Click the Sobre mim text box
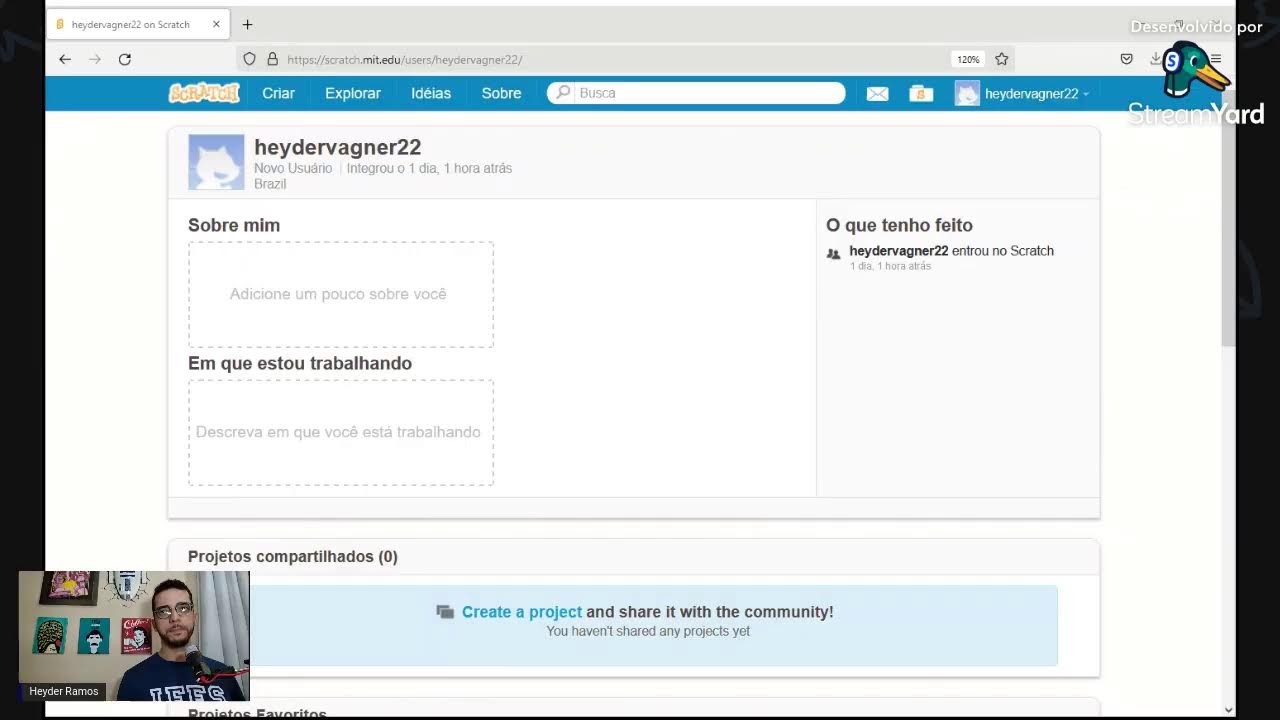The width and height of the screenshot is (1280, 720). [341, 294]
